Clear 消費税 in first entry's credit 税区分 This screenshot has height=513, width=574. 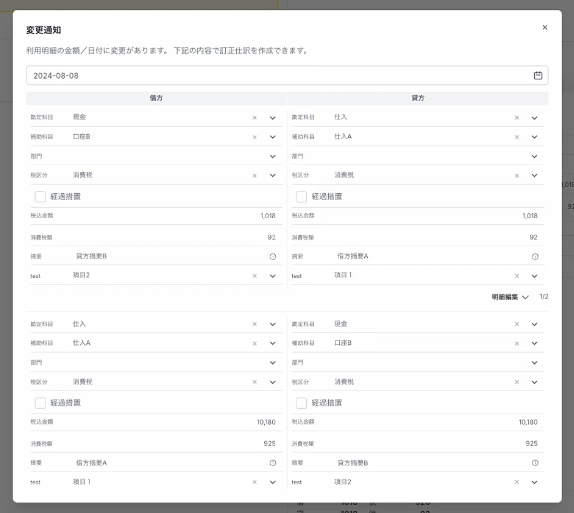point(517,175)
